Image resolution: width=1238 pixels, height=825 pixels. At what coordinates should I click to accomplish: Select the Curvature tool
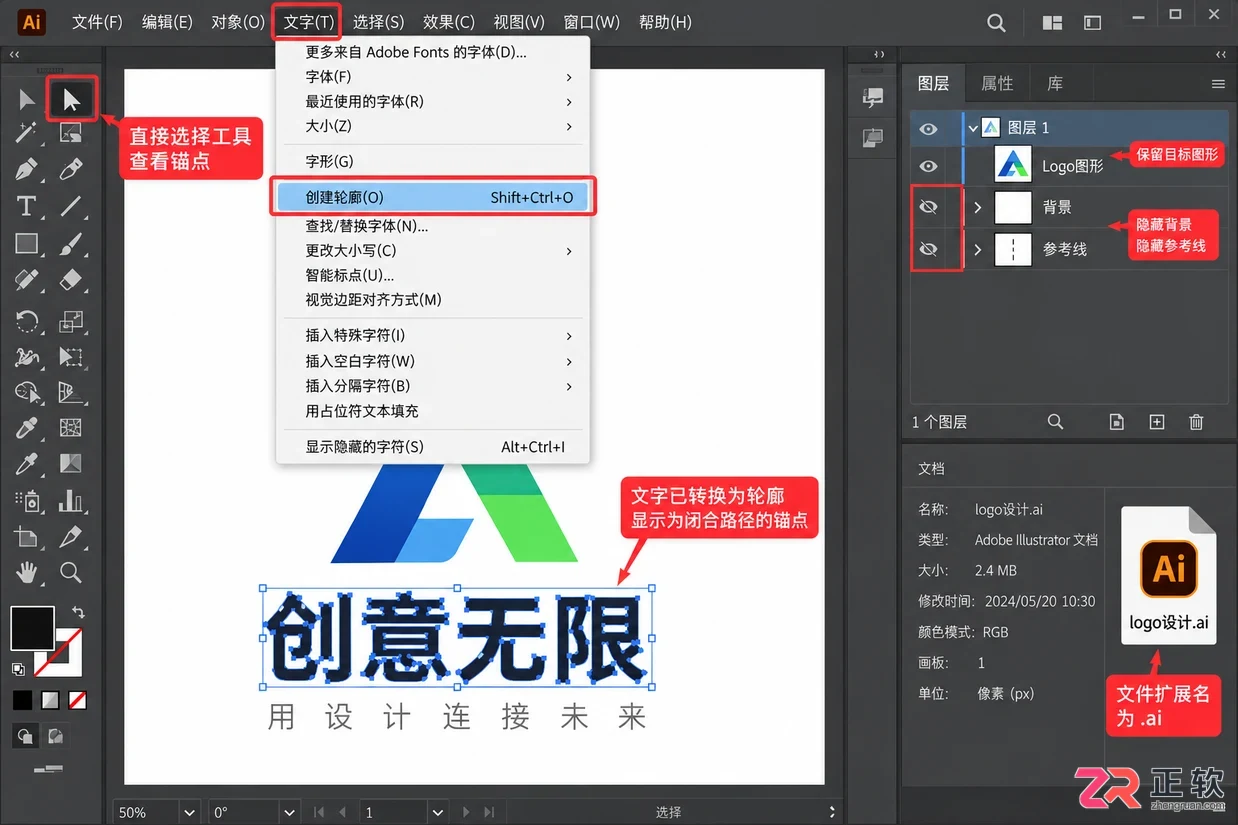click(x=71, y=169)
